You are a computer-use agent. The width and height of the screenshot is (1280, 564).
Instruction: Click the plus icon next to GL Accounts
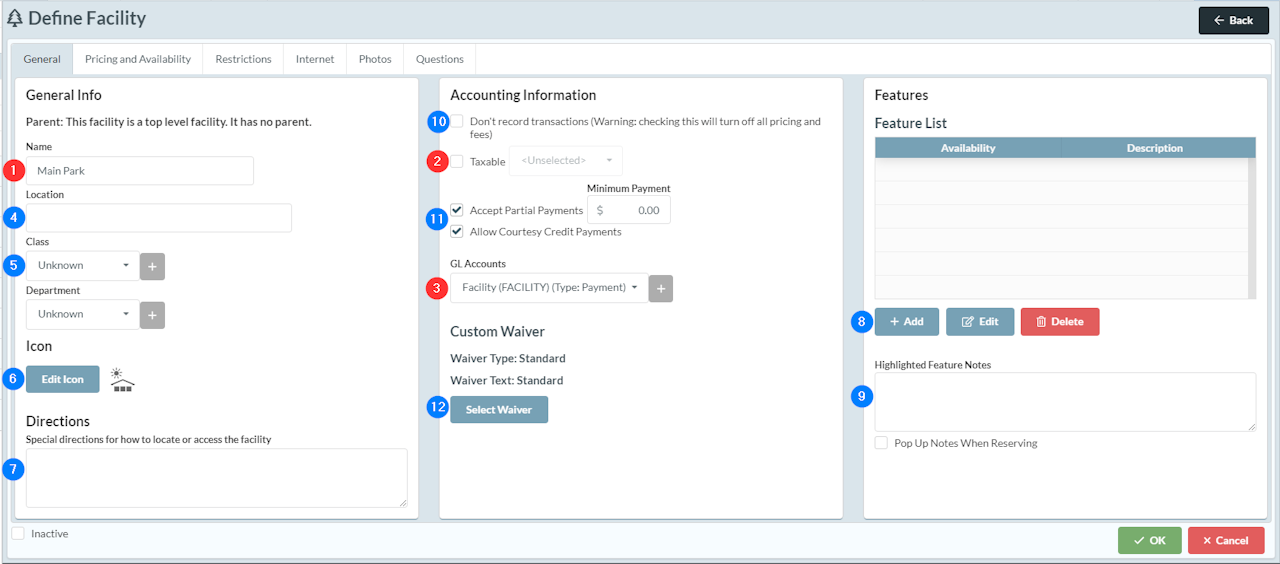(660, 288)
